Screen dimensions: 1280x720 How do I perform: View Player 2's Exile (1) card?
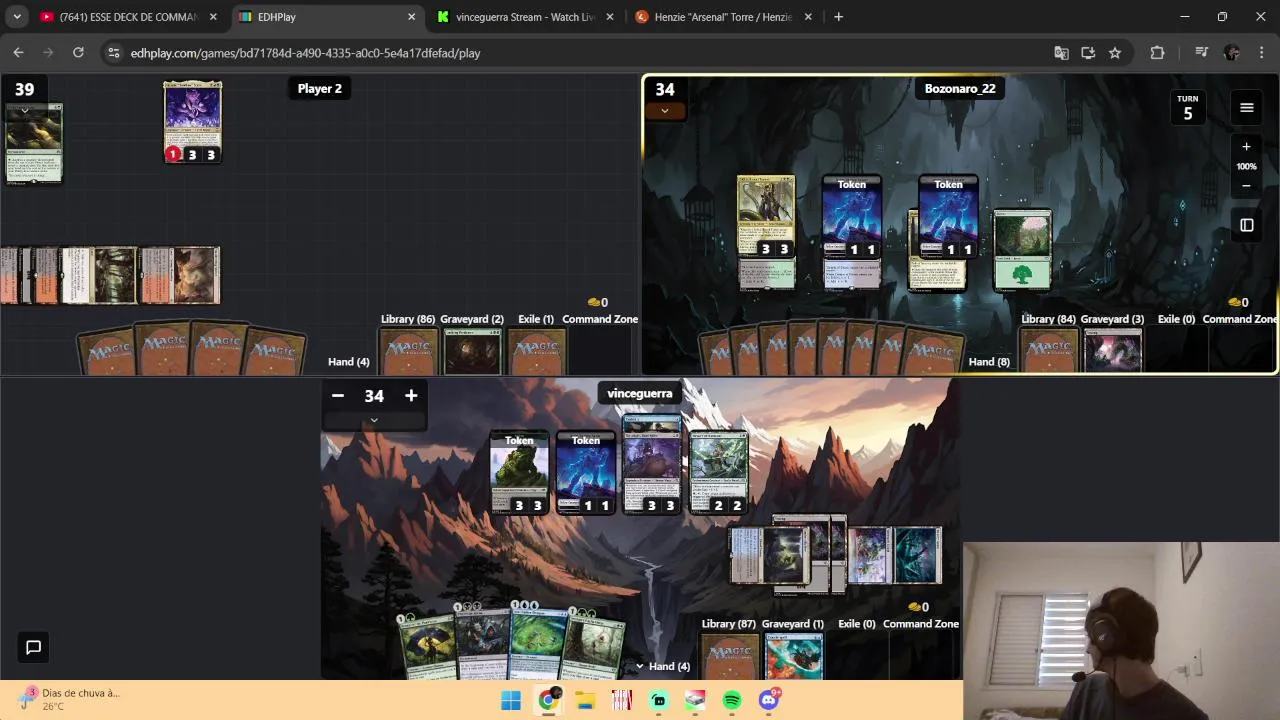point(536,350)
